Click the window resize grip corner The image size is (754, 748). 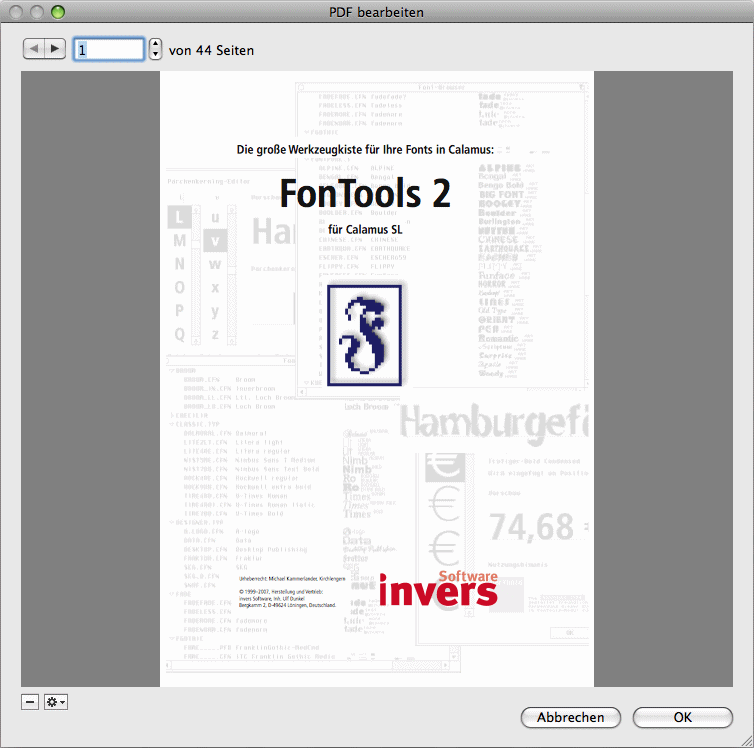click(746, 740)
